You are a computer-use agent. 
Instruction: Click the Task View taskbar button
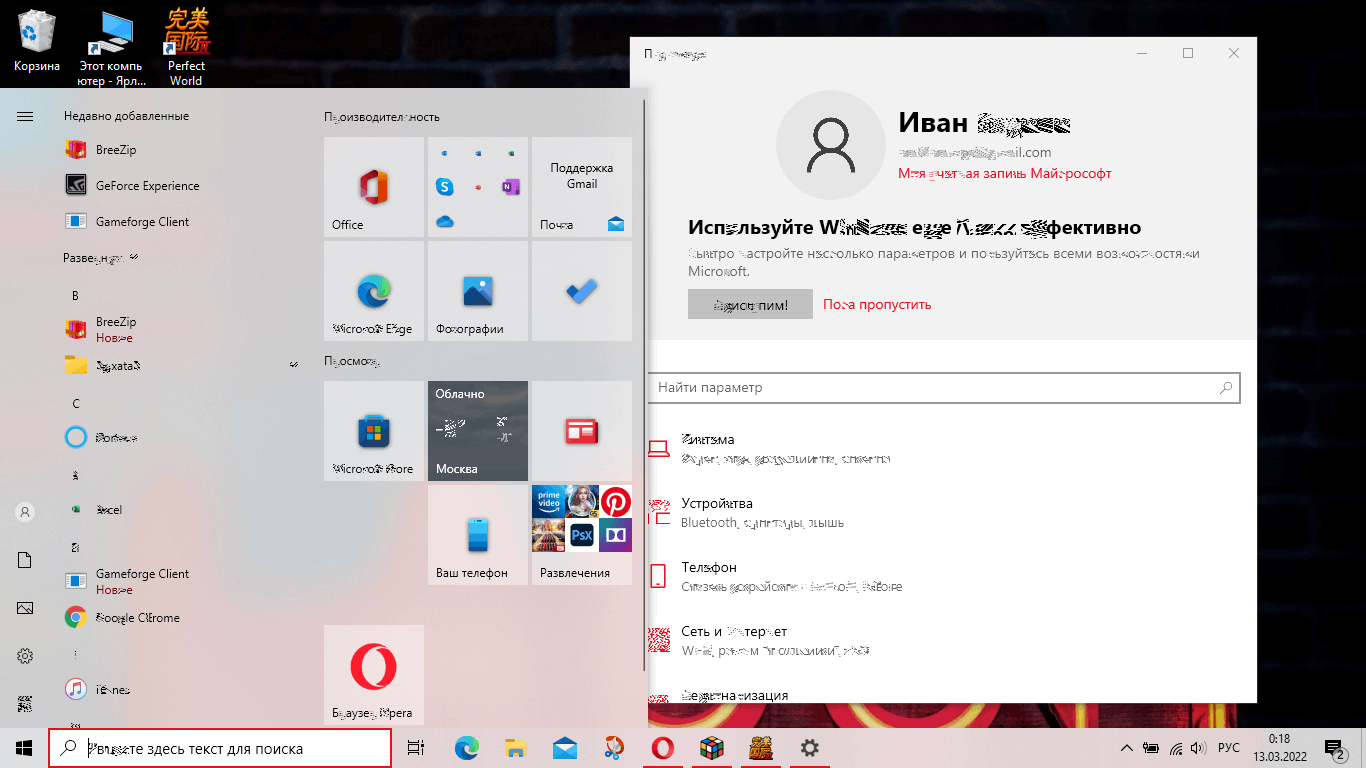[417, 748]
